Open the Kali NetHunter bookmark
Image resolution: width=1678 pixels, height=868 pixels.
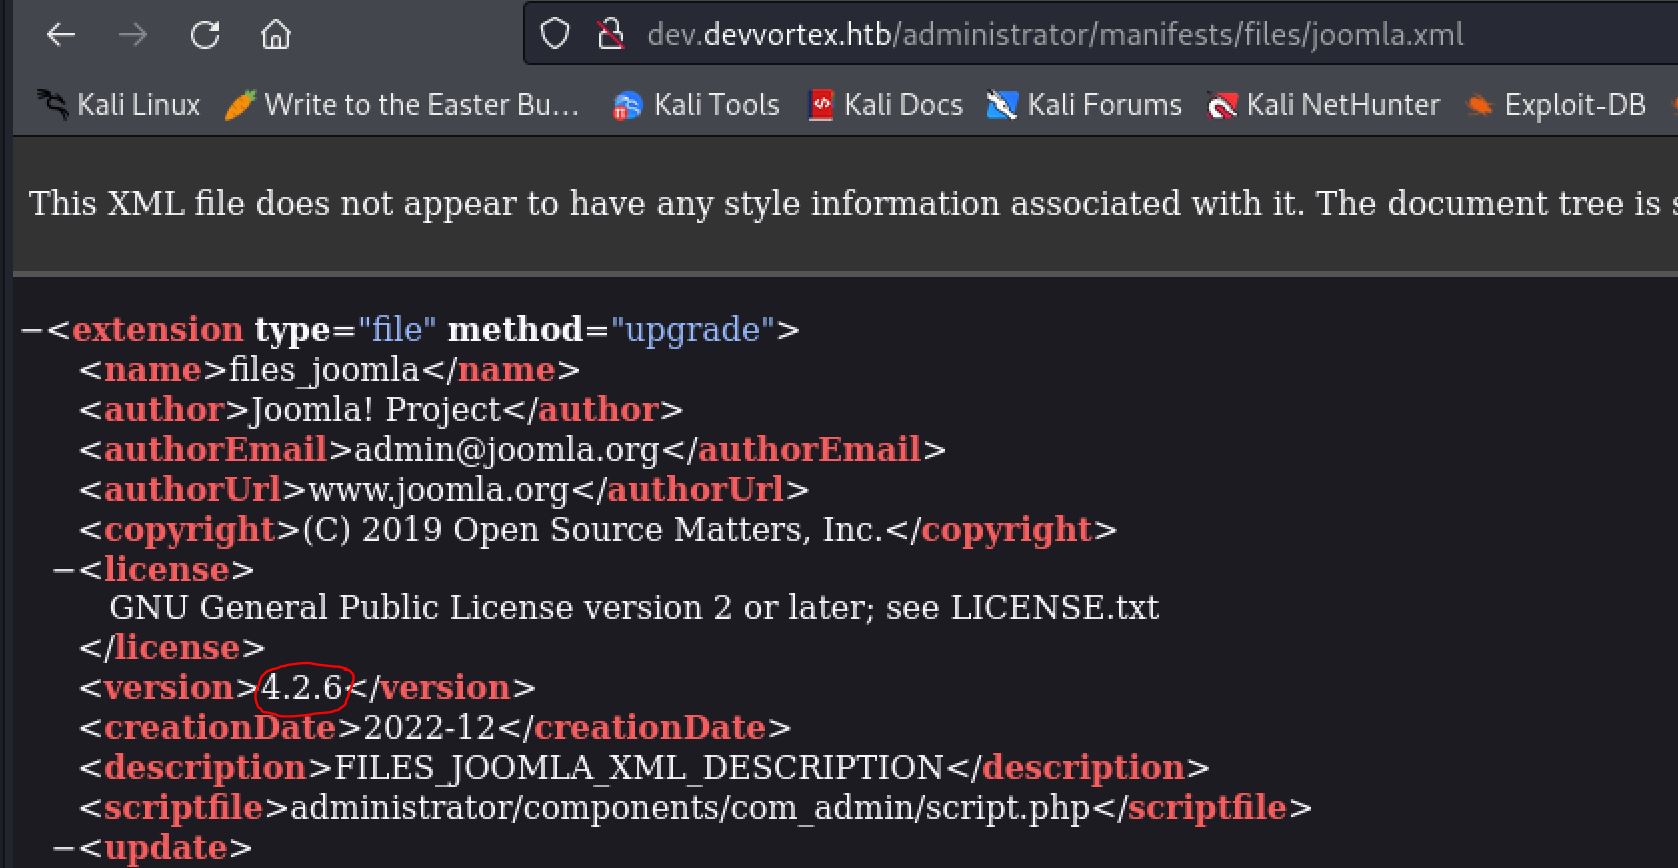coord(1324,105)
